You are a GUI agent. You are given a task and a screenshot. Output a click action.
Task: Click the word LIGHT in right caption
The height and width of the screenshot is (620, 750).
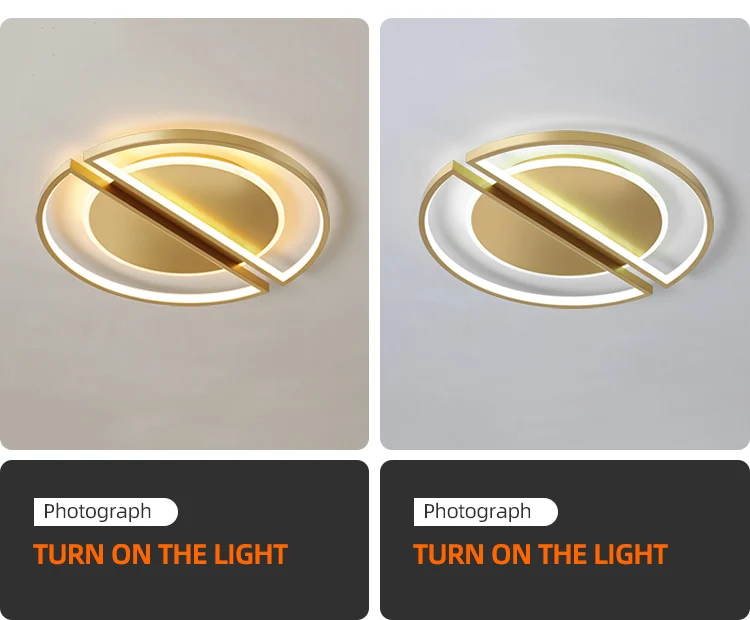point(630,554)
